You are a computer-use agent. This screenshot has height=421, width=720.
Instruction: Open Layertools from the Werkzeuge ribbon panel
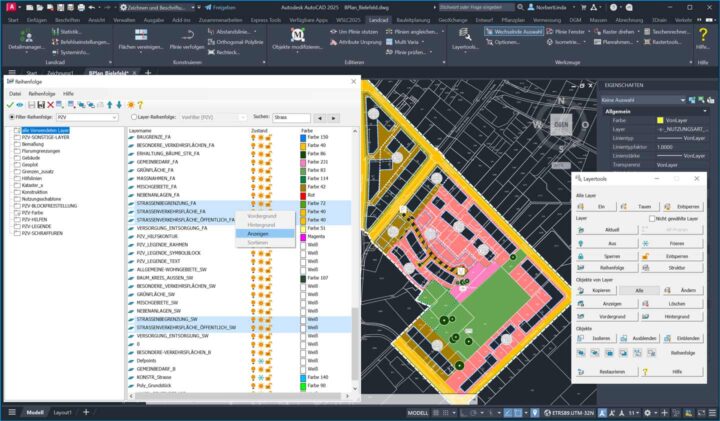click(464, 39)
